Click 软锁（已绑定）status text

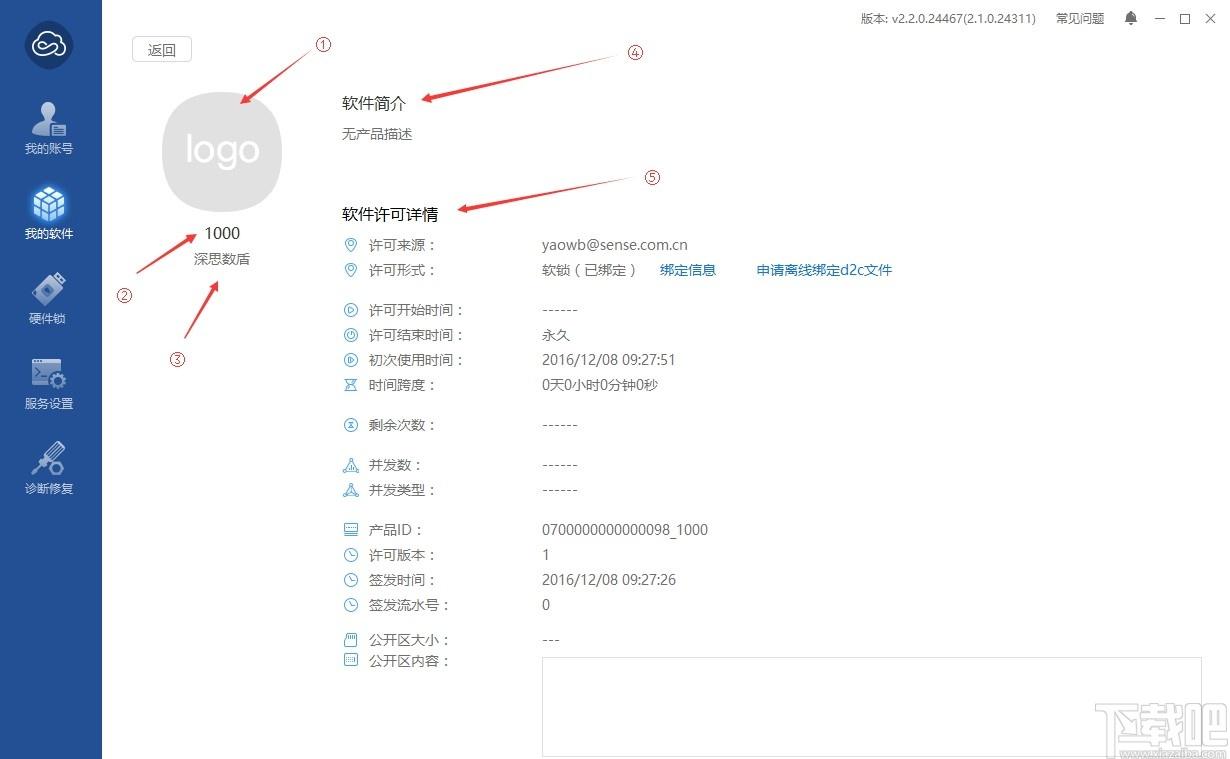[x=590, y=270]
